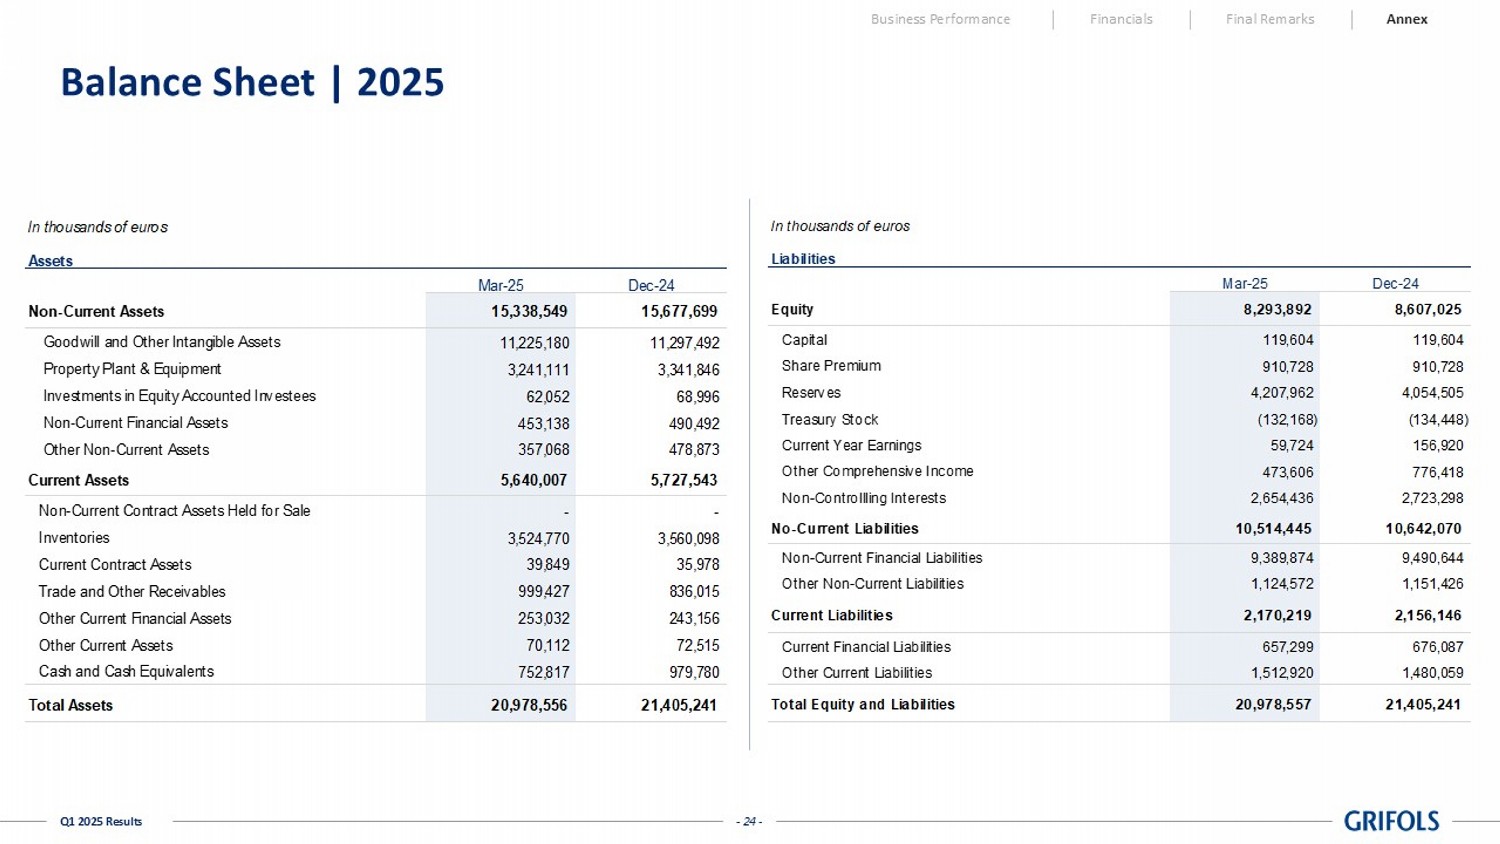Select the Non-Current Assets row label
Viewport: 1500px width, 844px height.
(x=96, y=312)
